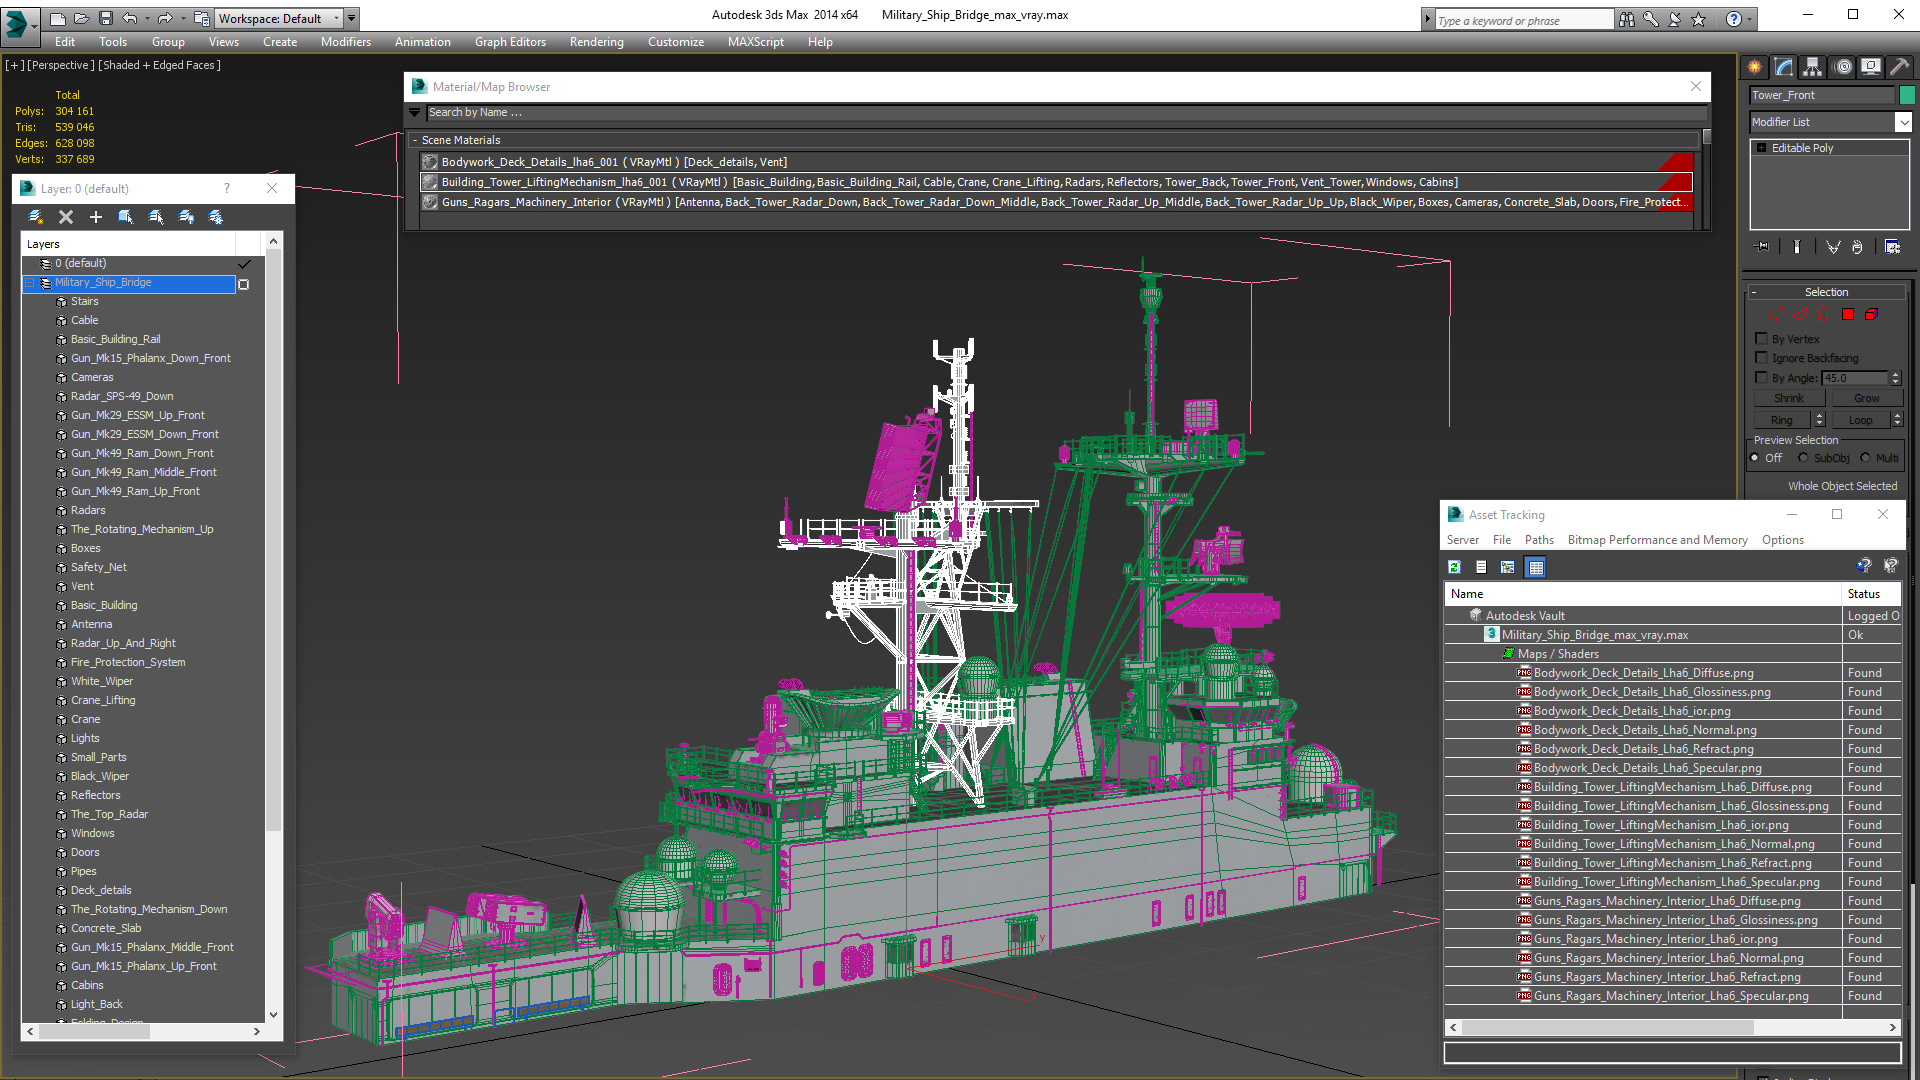Open the MAXScript menu

click(756, 42)
